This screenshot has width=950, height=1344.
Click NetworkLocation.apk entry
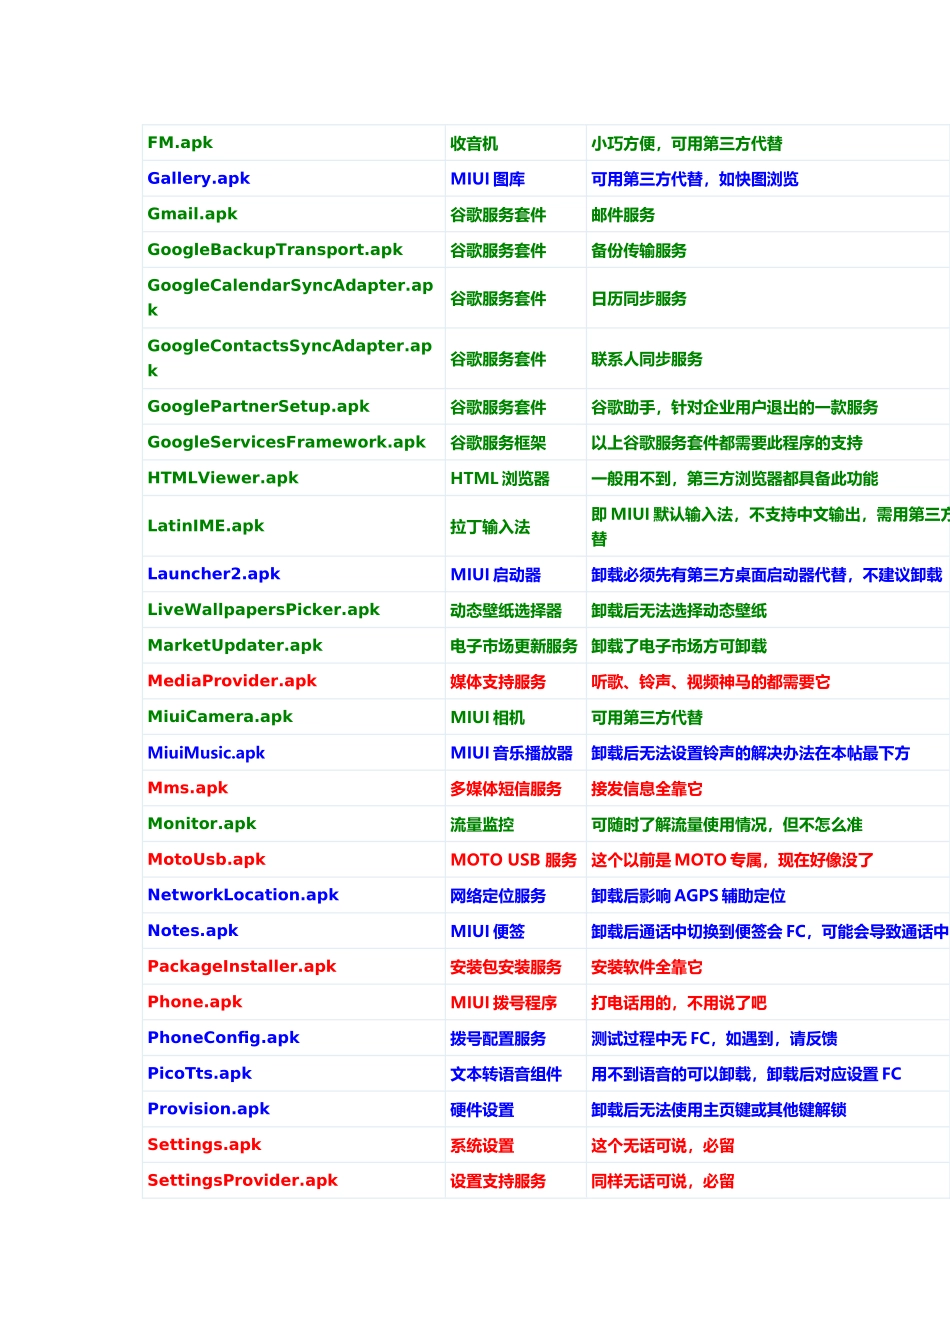pos(243,895)
